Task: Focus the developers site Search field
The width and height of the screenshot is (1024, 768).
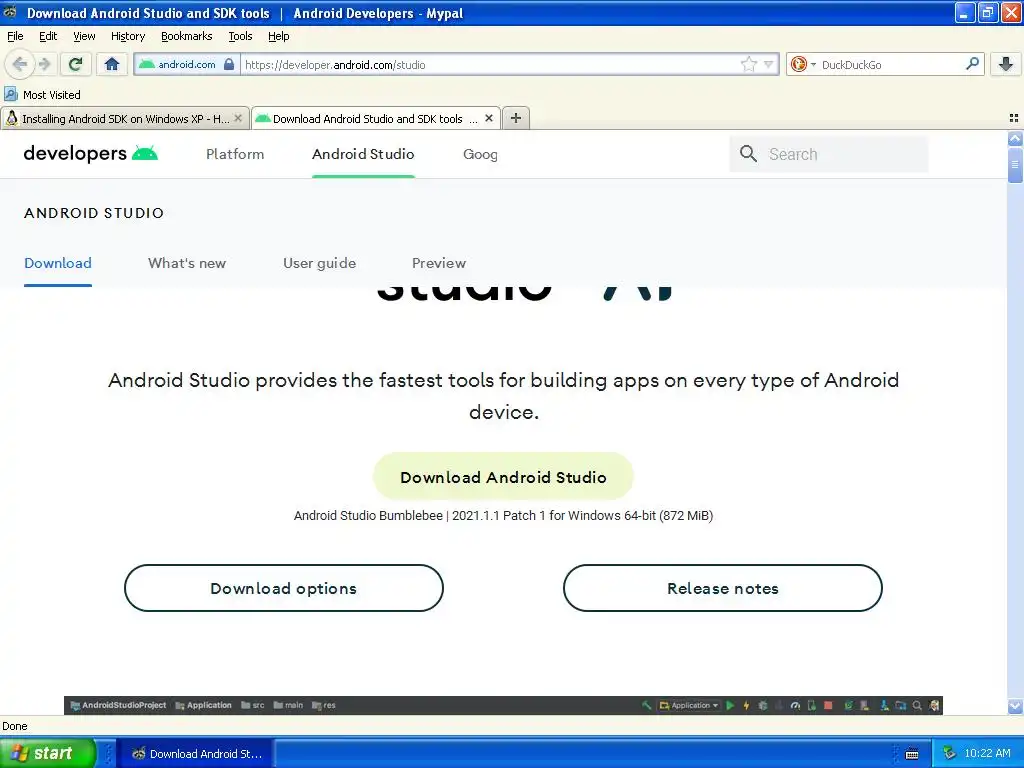Action: pos(829,154)
